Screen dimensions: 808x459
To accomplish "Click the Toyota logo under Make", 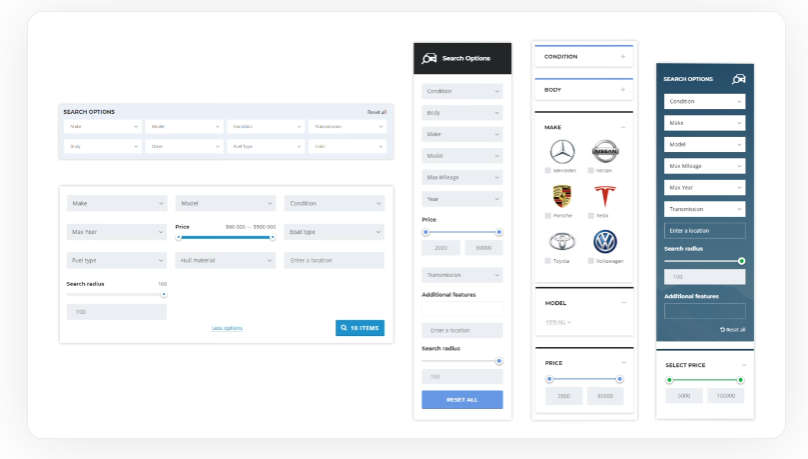I will (562, 241).
